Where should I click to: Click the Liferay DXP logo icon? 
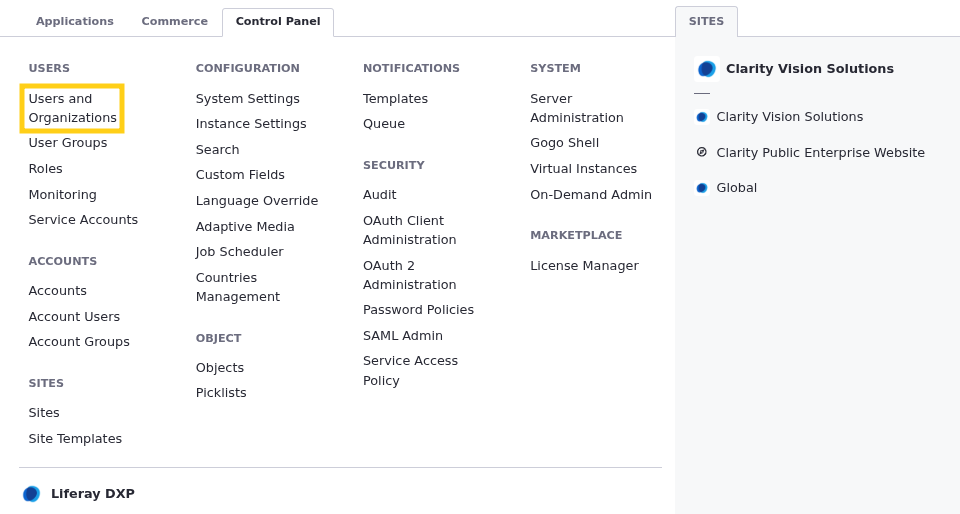coord(32,494)
